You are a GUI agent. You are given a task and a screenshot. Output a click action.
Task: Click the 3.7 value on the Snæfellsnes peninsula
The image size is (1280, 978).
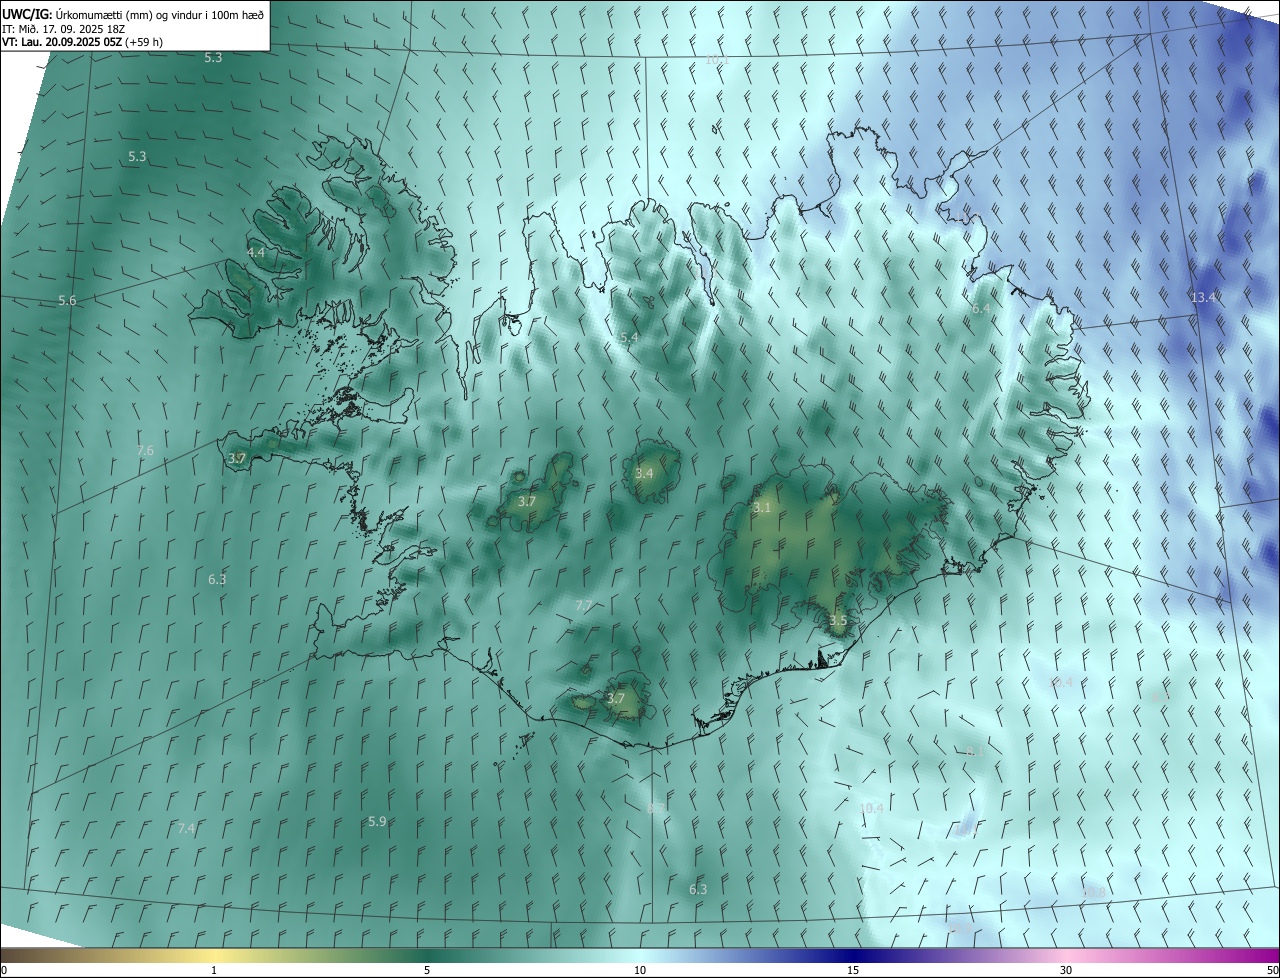click(x=237, y=458)
